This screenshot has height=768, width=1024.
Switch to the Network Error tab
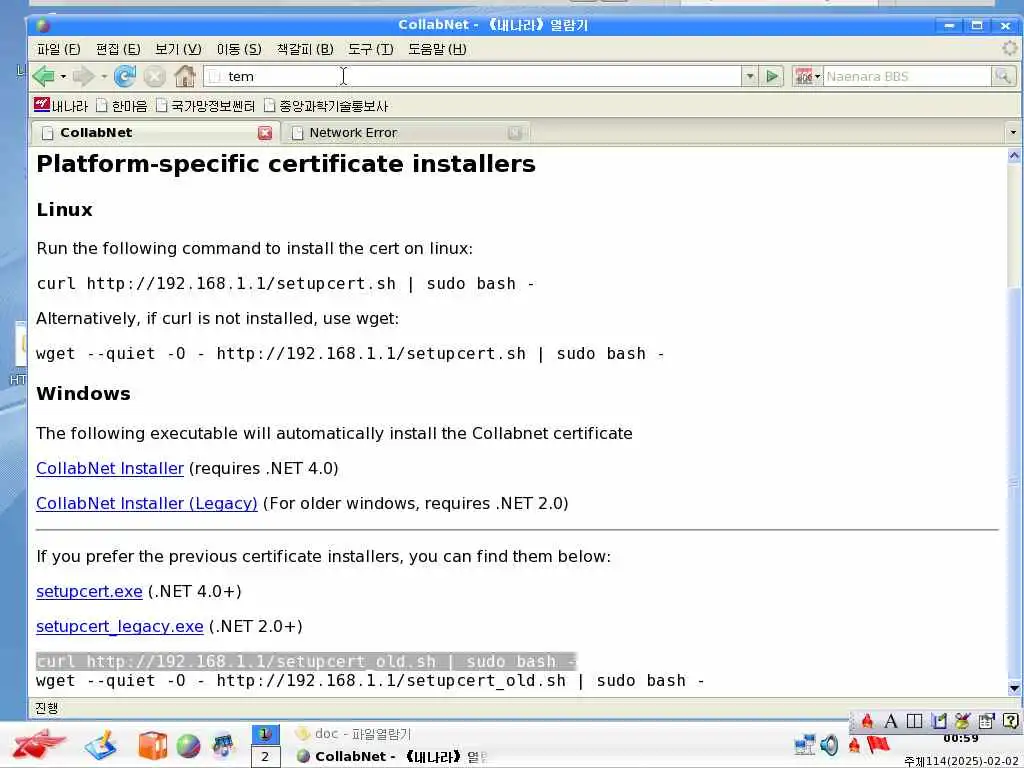pos(406,133)
